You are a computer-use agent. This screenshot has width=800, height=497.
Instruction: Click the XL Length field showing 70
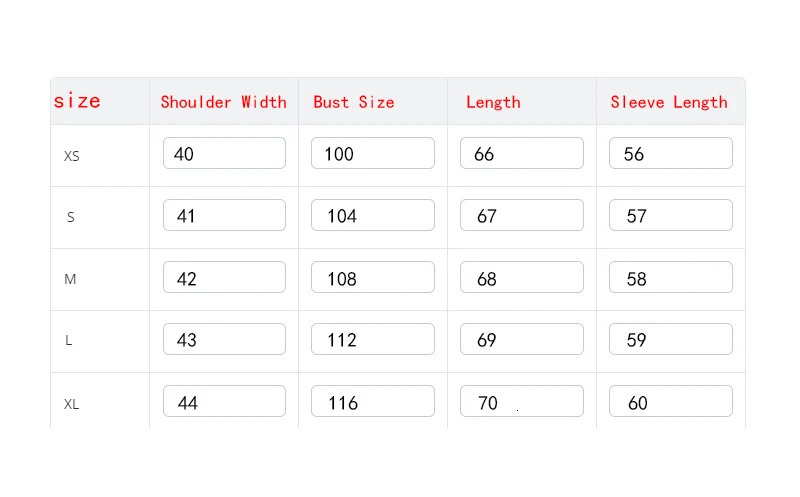coord(522,401)
